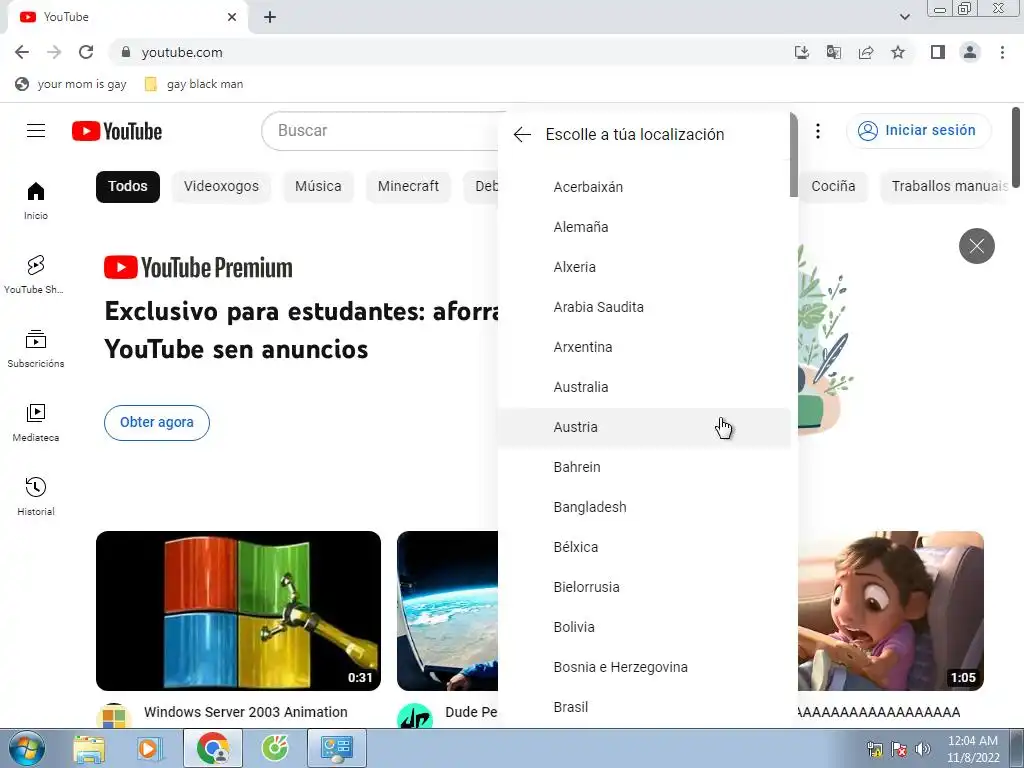
Task: Click the Chrome taskbar icon
Action: click(213, 748)
